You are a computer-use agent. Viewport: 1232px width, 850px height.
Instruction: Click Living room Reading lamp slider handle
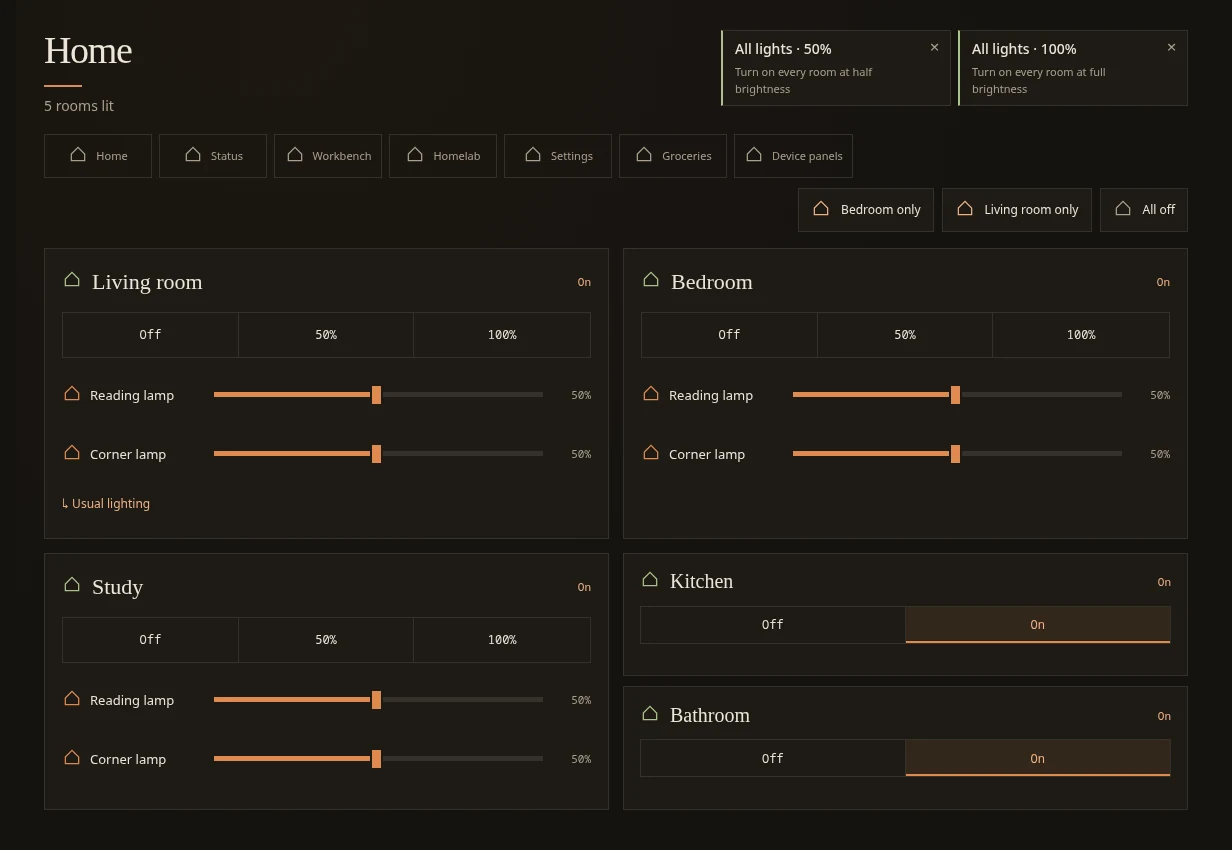tap(376, 395)
